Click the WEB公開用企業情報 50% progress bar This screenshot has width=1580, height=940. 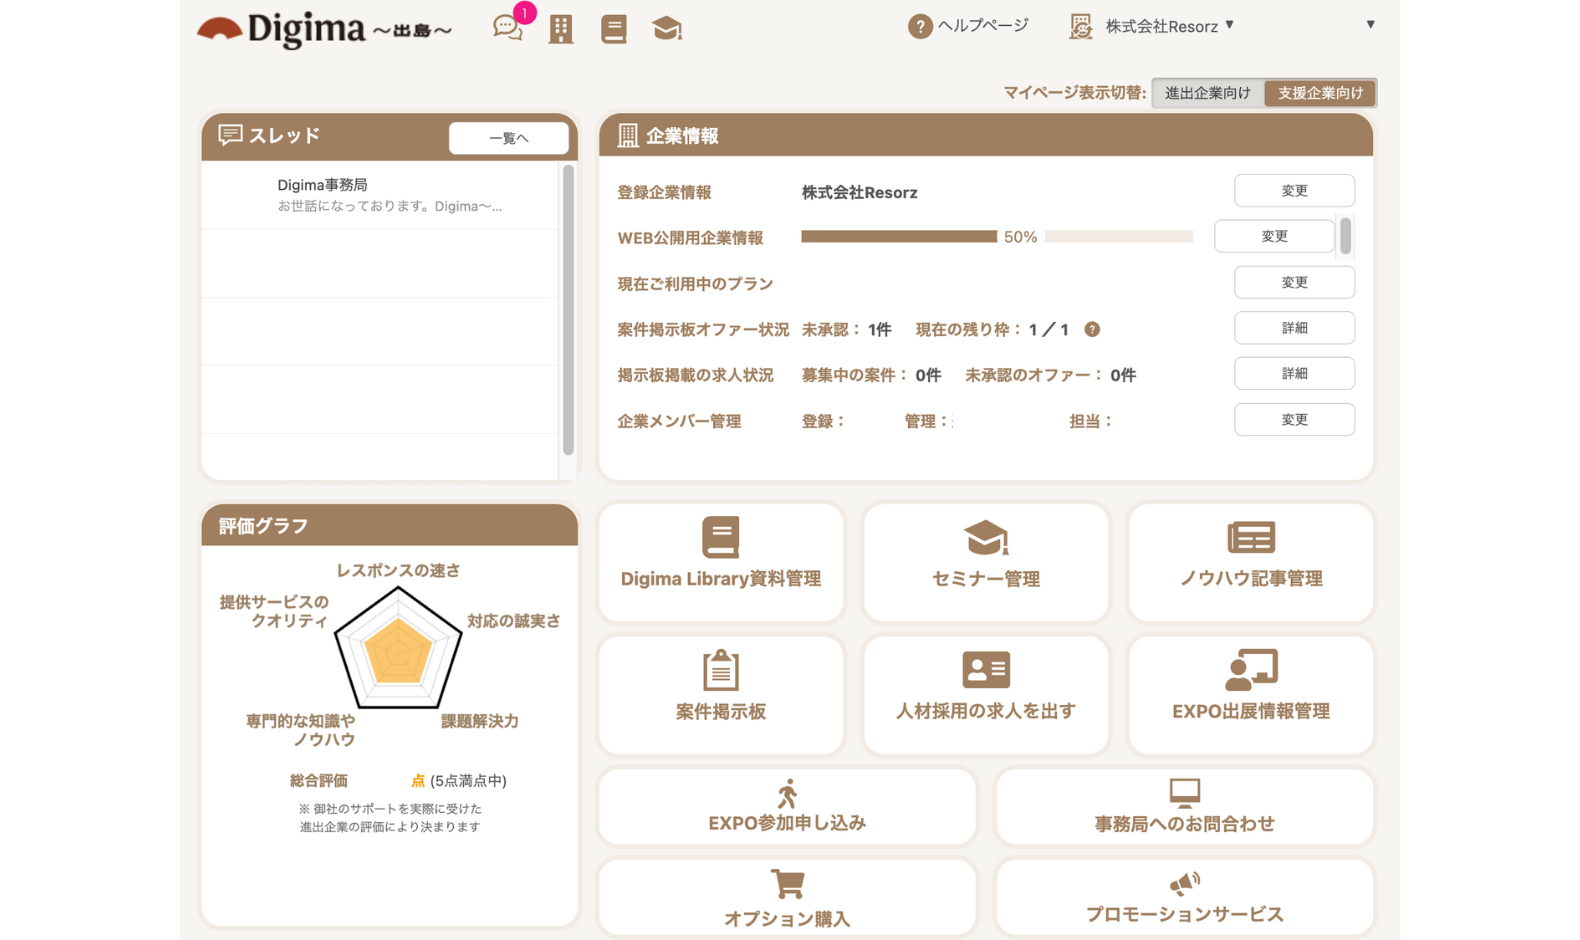(x=996, y=237)
